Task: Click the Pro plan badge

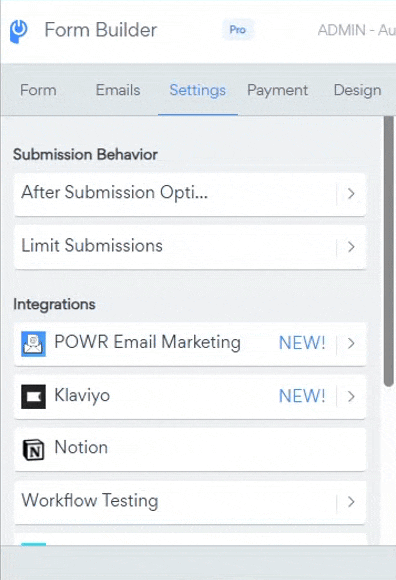Action: [238, 30]
